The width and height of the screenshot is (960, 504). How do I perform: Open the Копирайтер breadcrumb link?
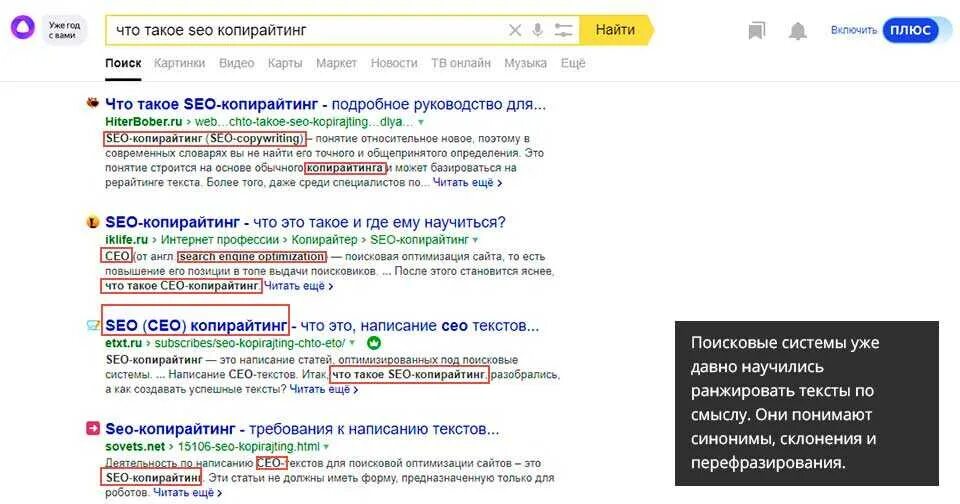point(324,239)
